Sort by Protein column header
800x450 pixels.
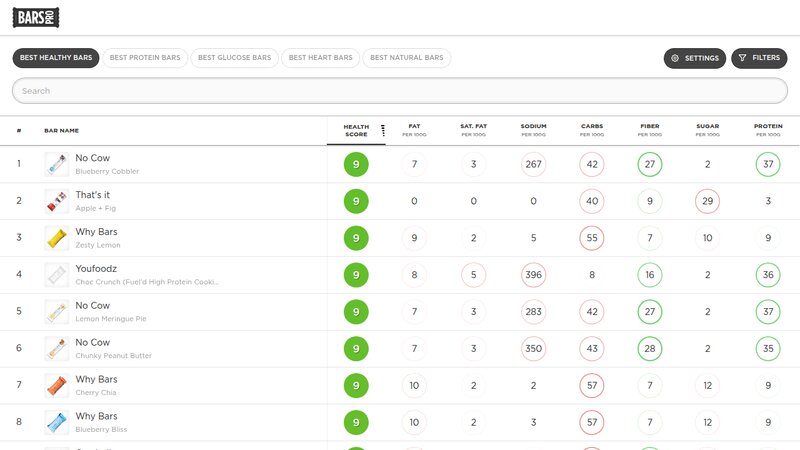pyautogui.click(x=768, y=130)
